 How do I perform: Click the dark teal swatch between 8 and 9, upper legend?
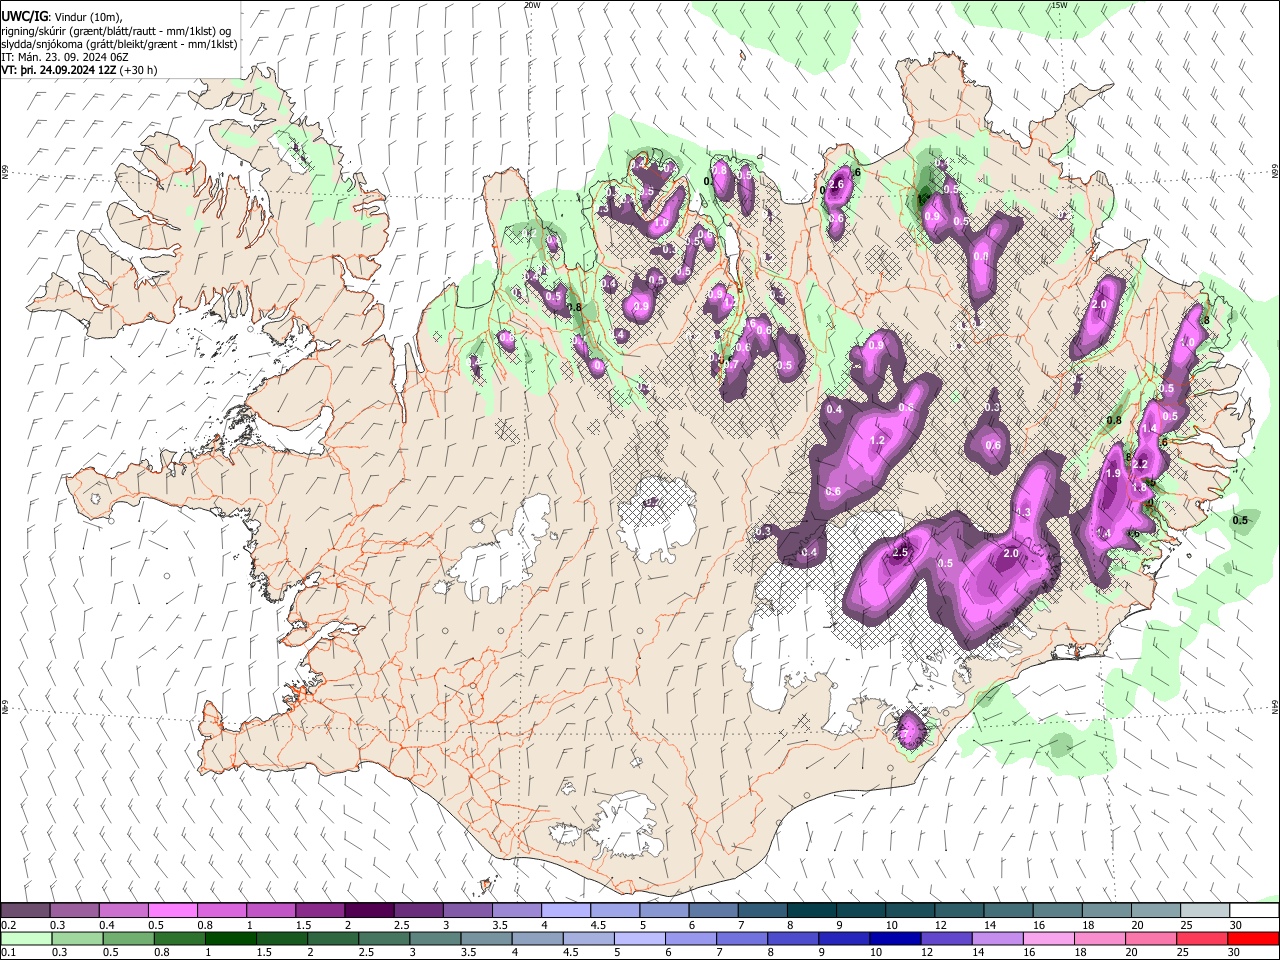[x=811, y=911]
